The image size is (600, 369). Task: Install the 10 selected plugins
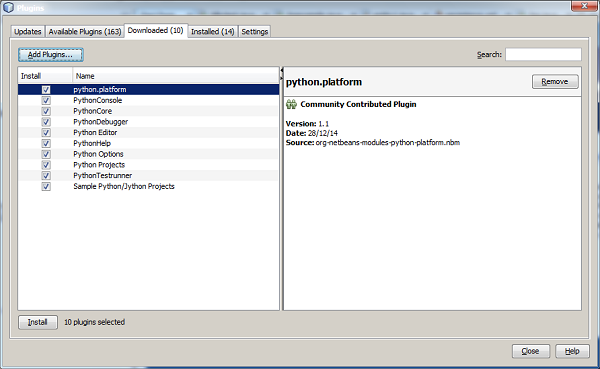[38, 322]
